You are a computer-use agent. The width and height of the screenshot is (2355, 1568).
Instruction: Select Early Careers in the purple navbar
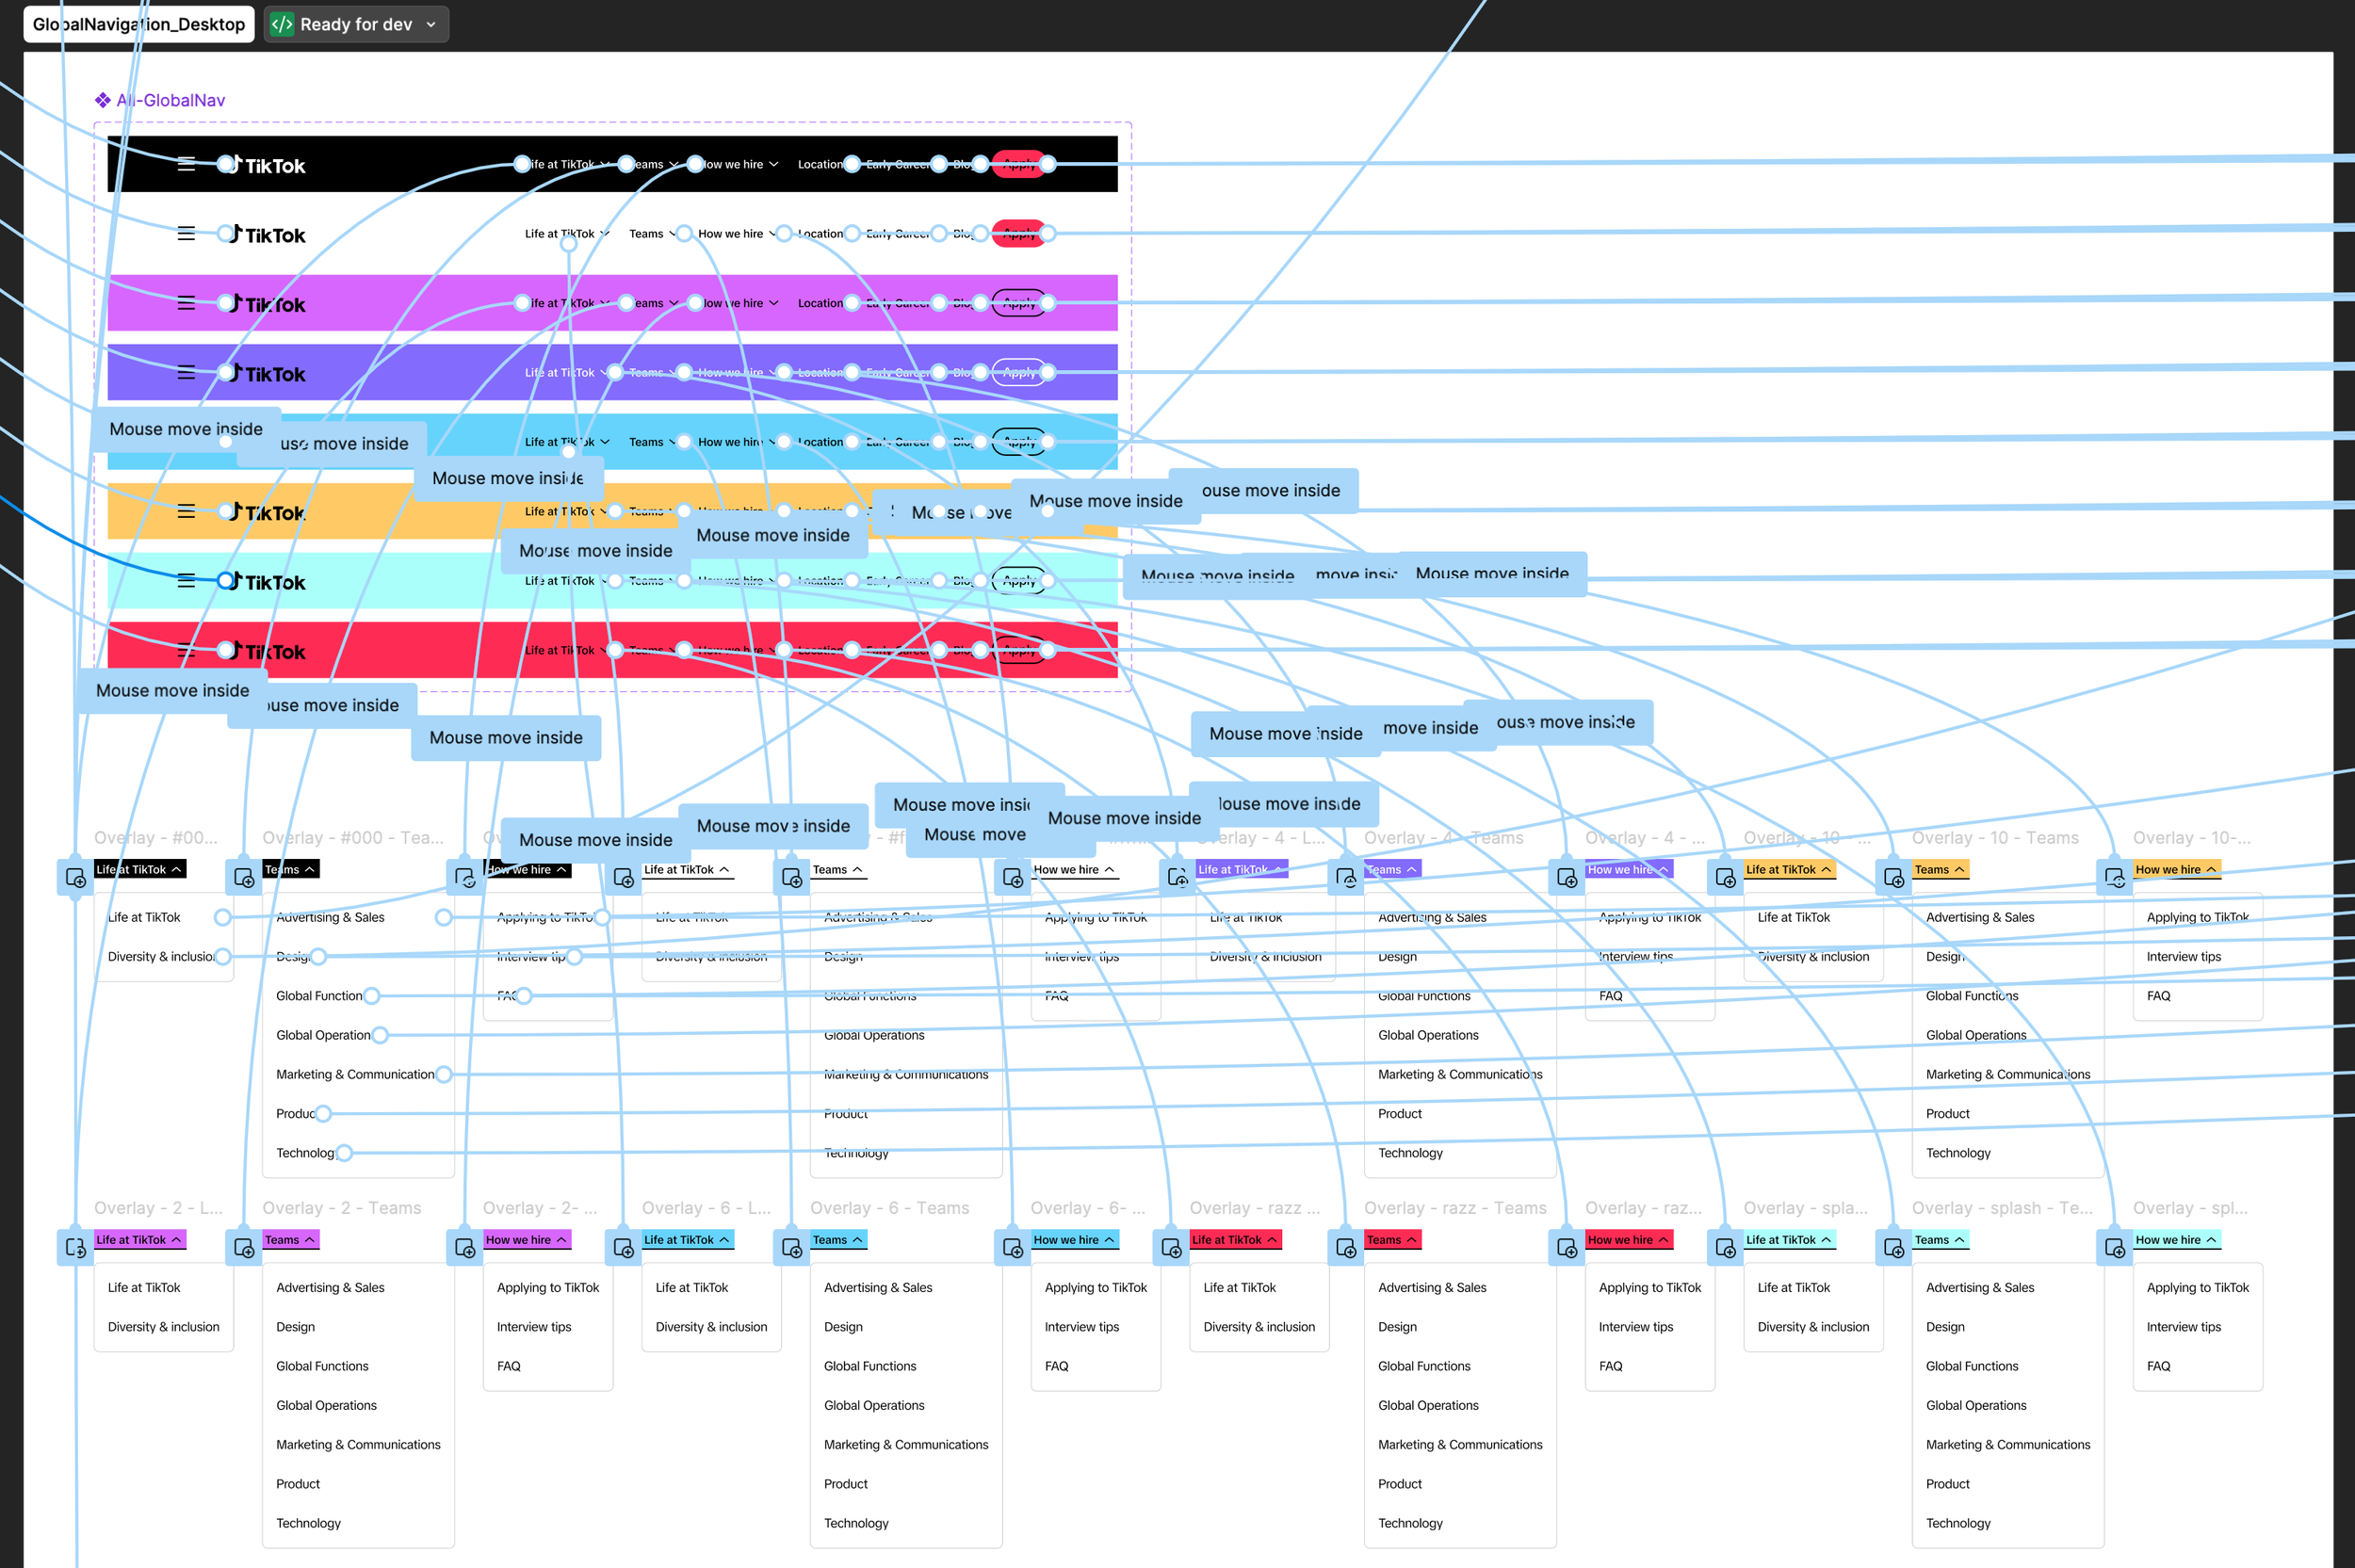(x=898, y=372)
